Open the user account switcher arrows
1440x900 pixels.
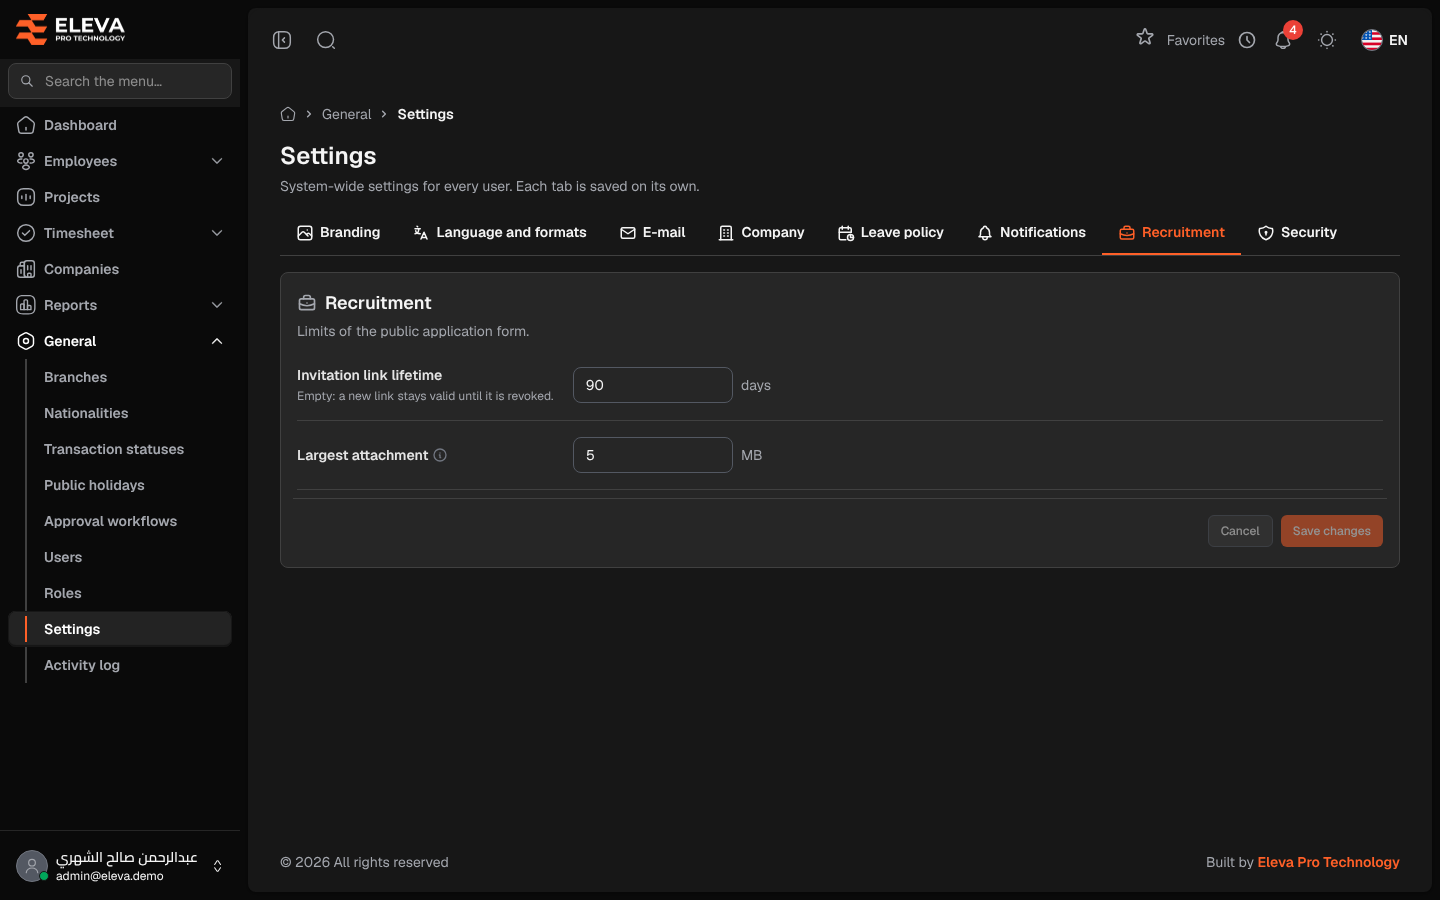coord(218,866)
